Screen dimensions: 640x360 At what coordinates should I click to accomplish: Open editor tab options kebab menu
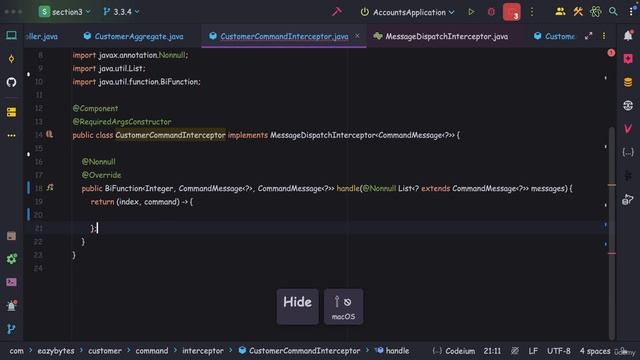coord(604,36)
